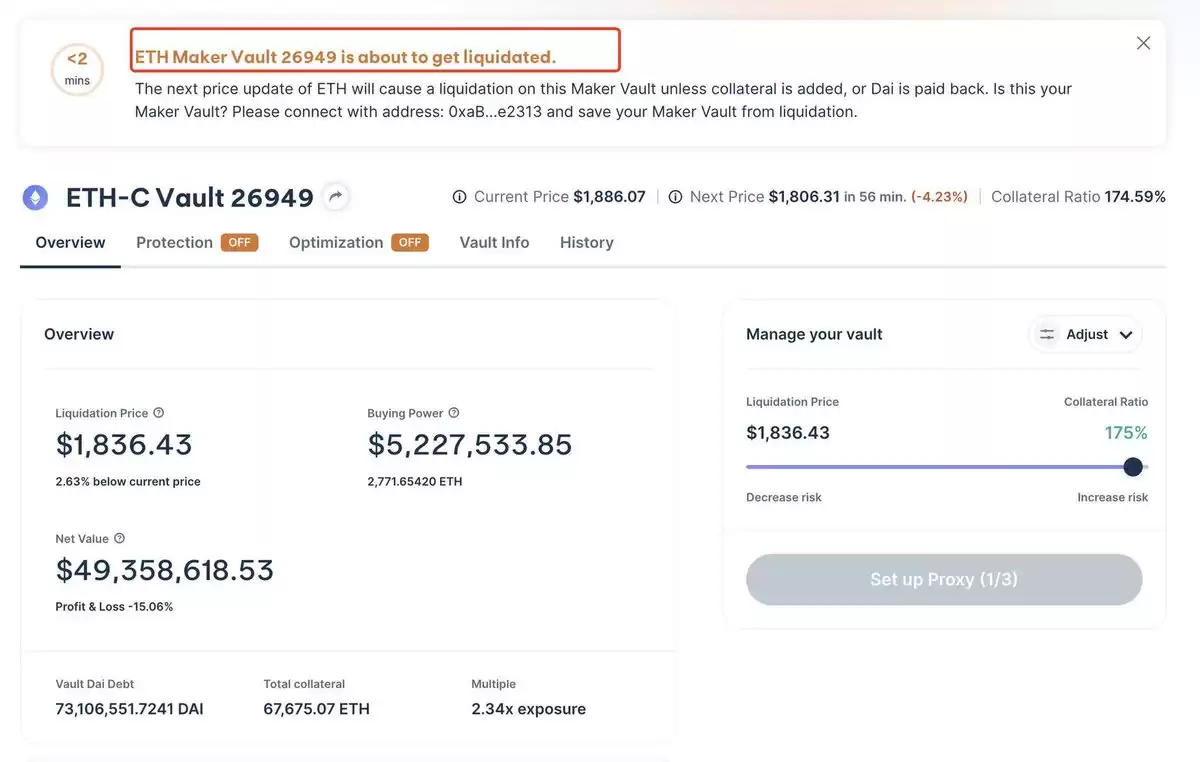
Task: Click the share arrow next to vault title
Action: point(337,197)
